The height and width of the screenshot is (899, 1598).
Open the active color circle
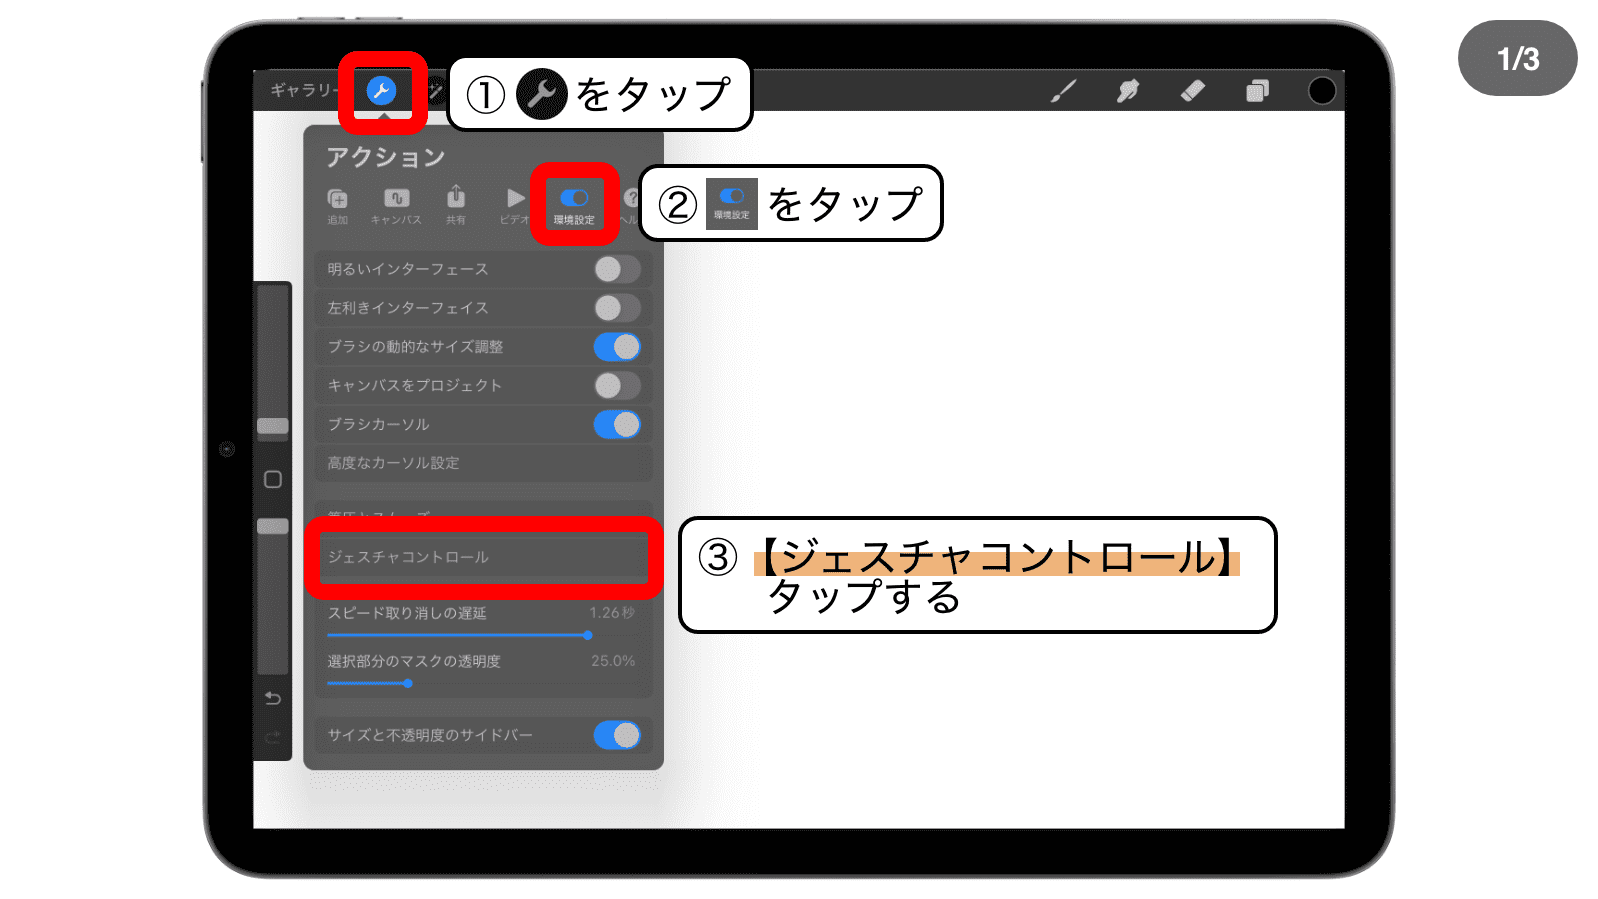coord(1322,91)
